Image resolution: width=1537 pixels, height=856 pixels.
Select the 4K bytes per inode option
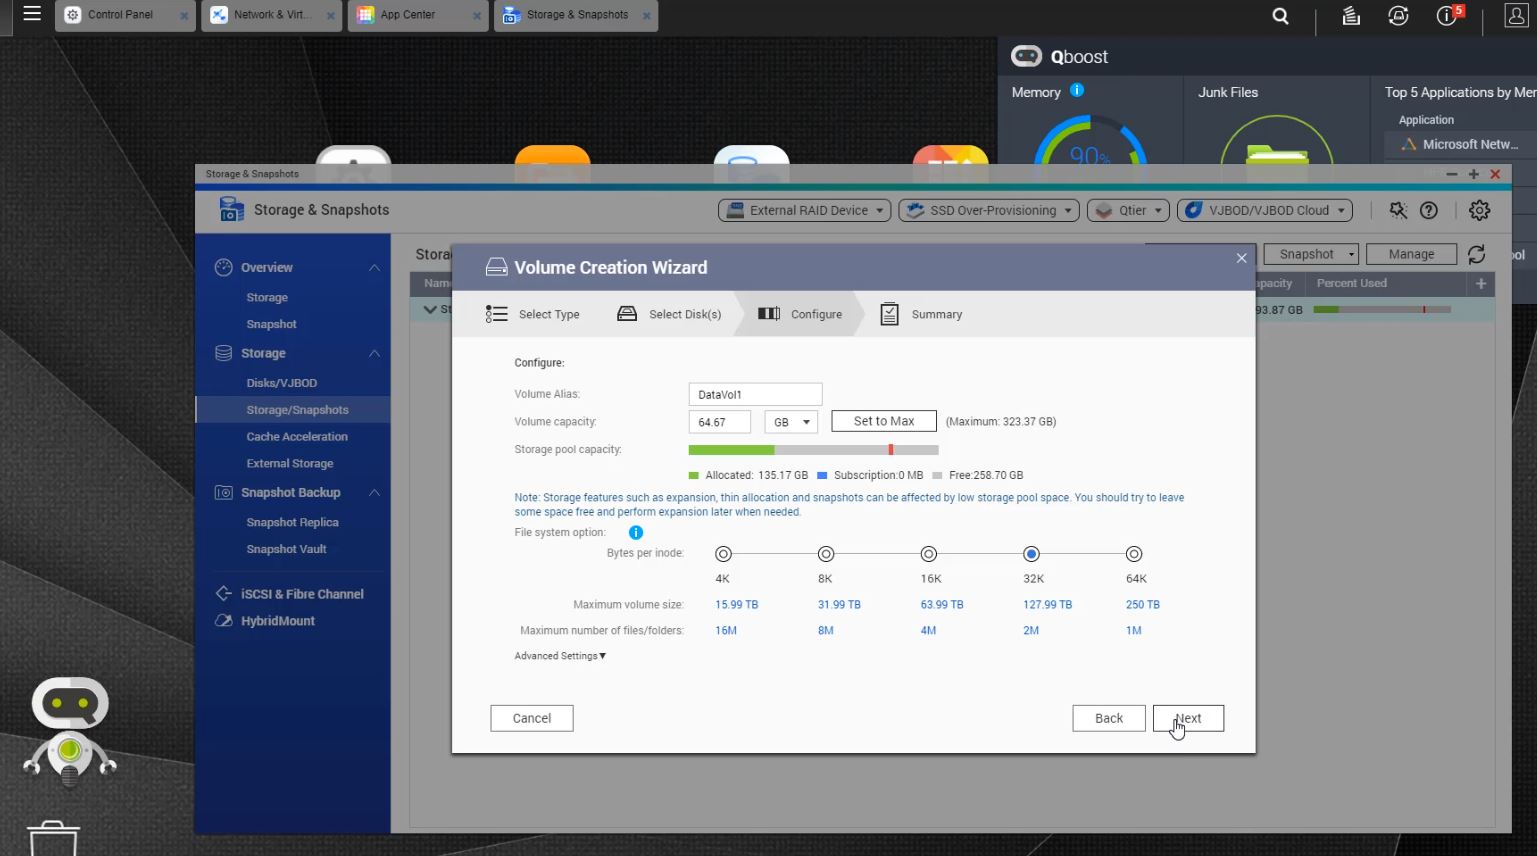tap(723, 554)
